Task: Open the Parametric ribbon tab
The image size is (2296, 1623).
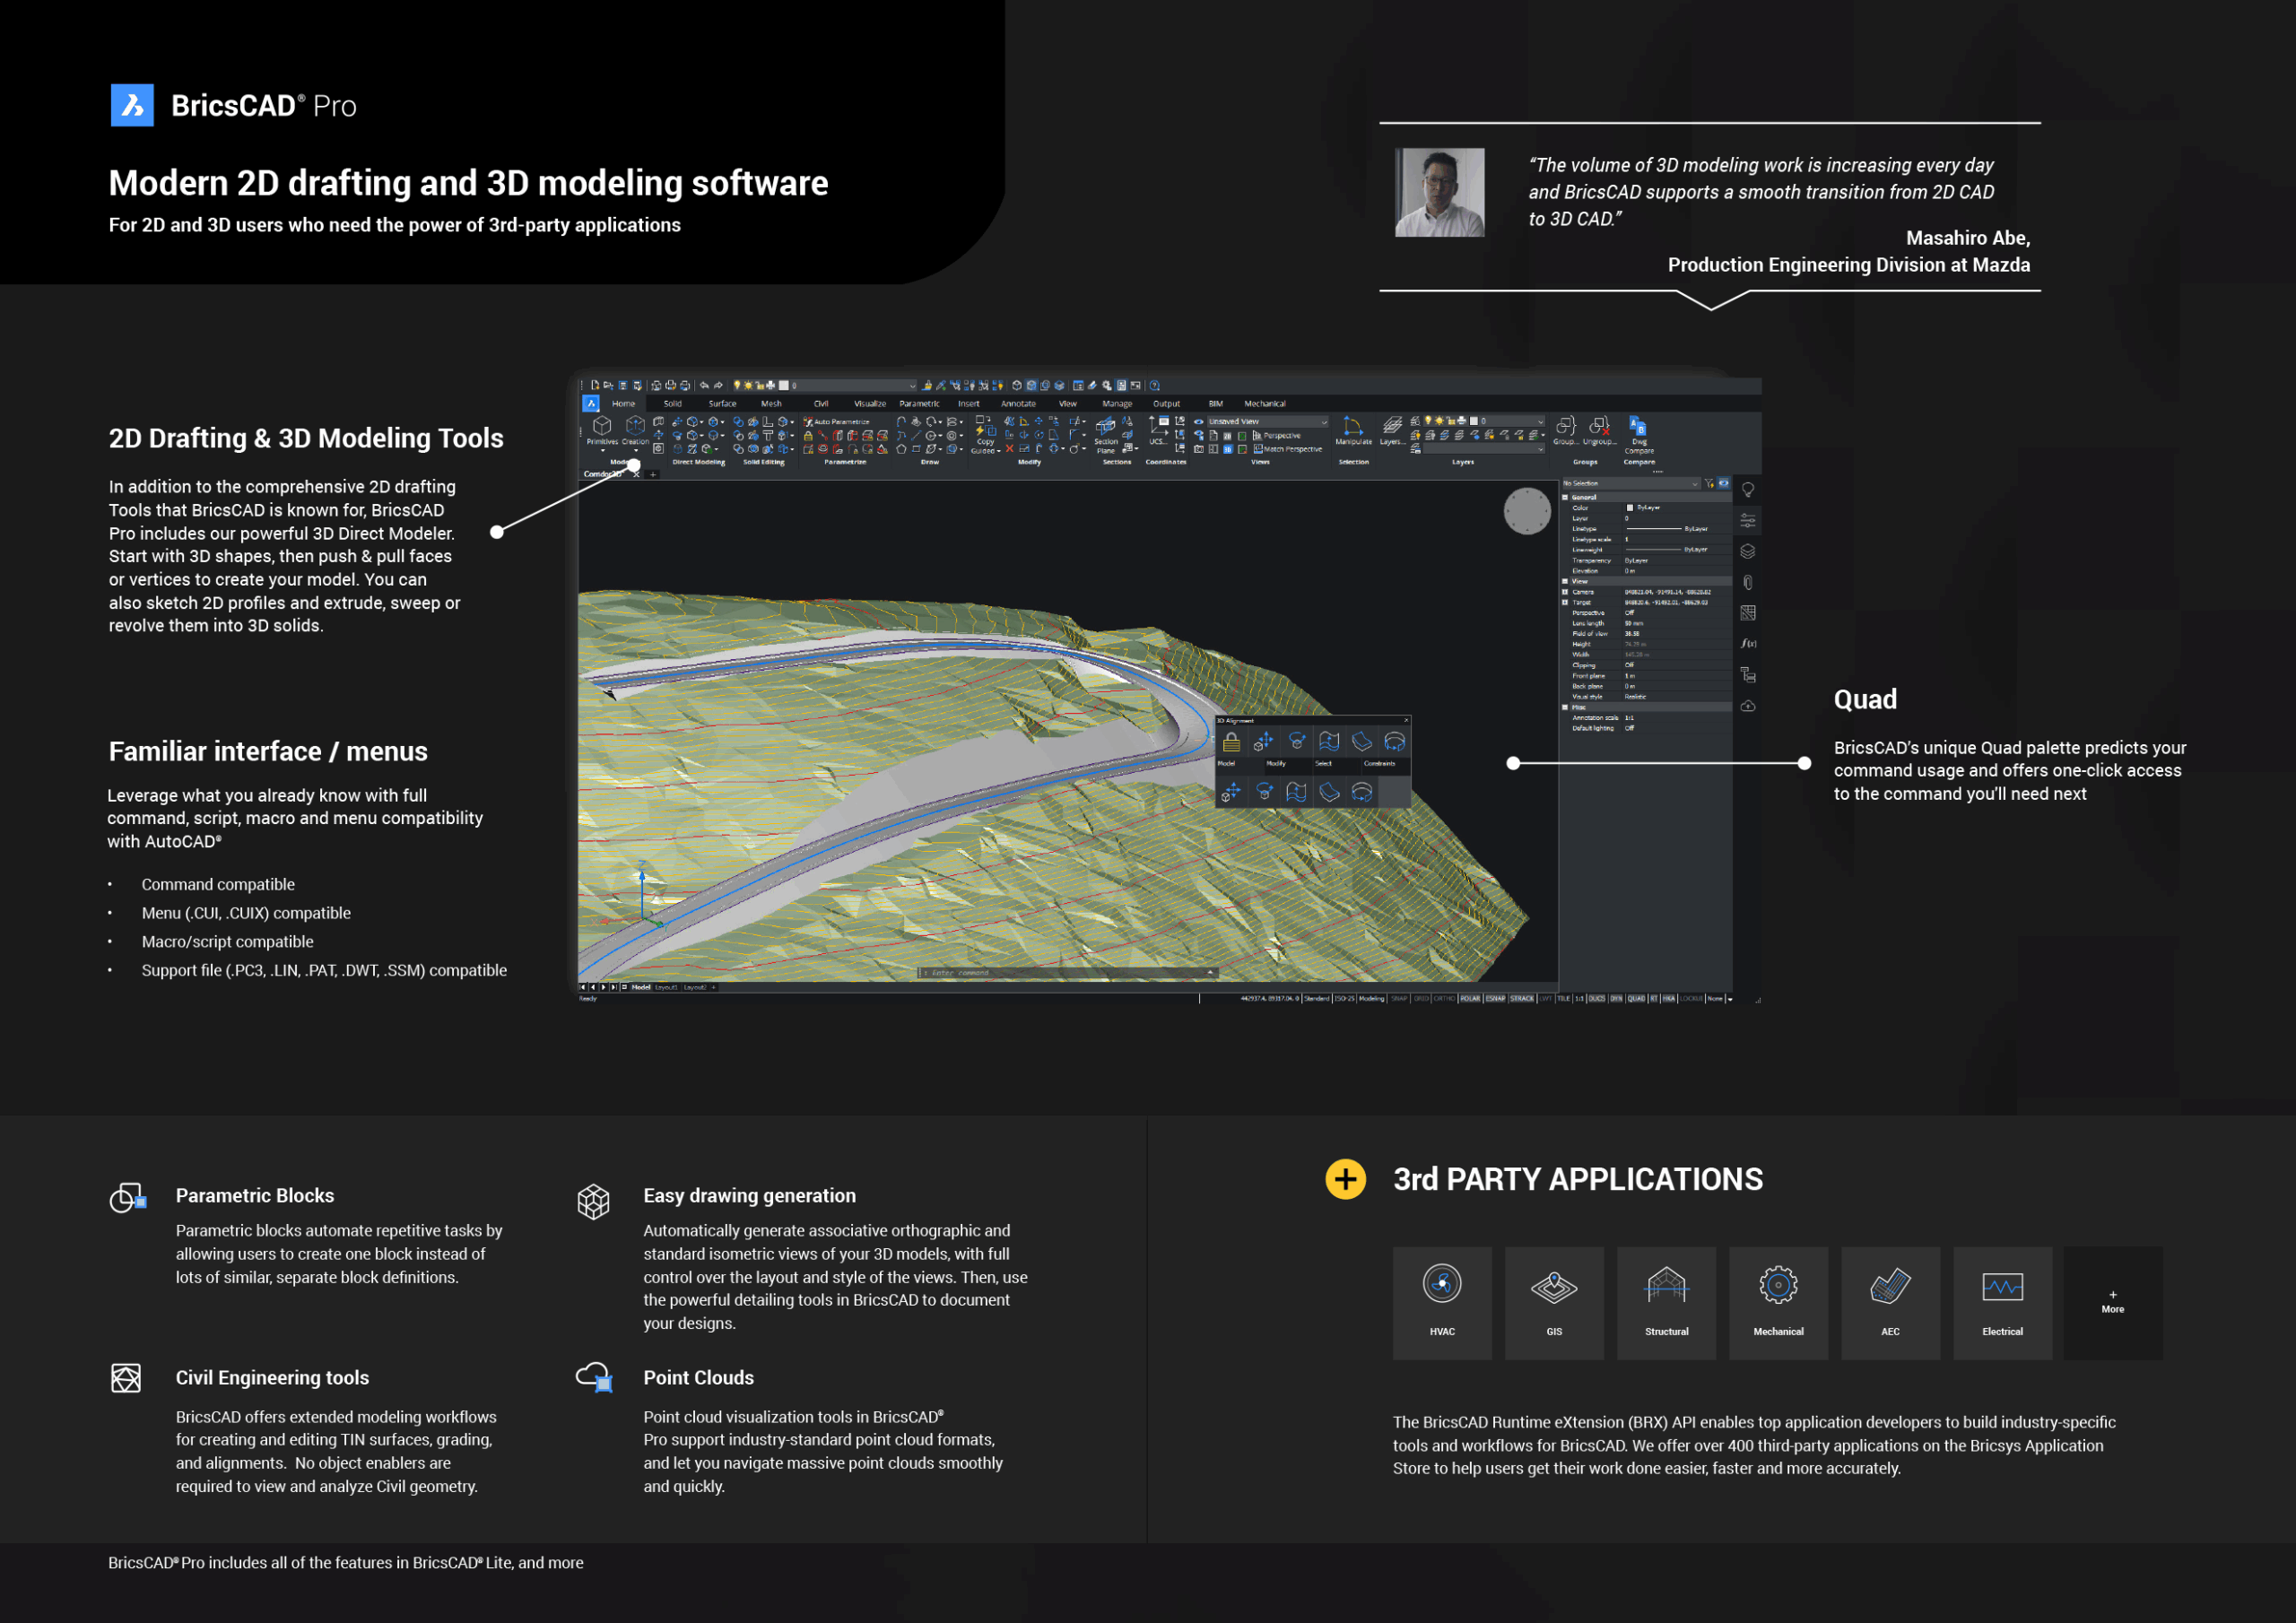Action: 919,404
